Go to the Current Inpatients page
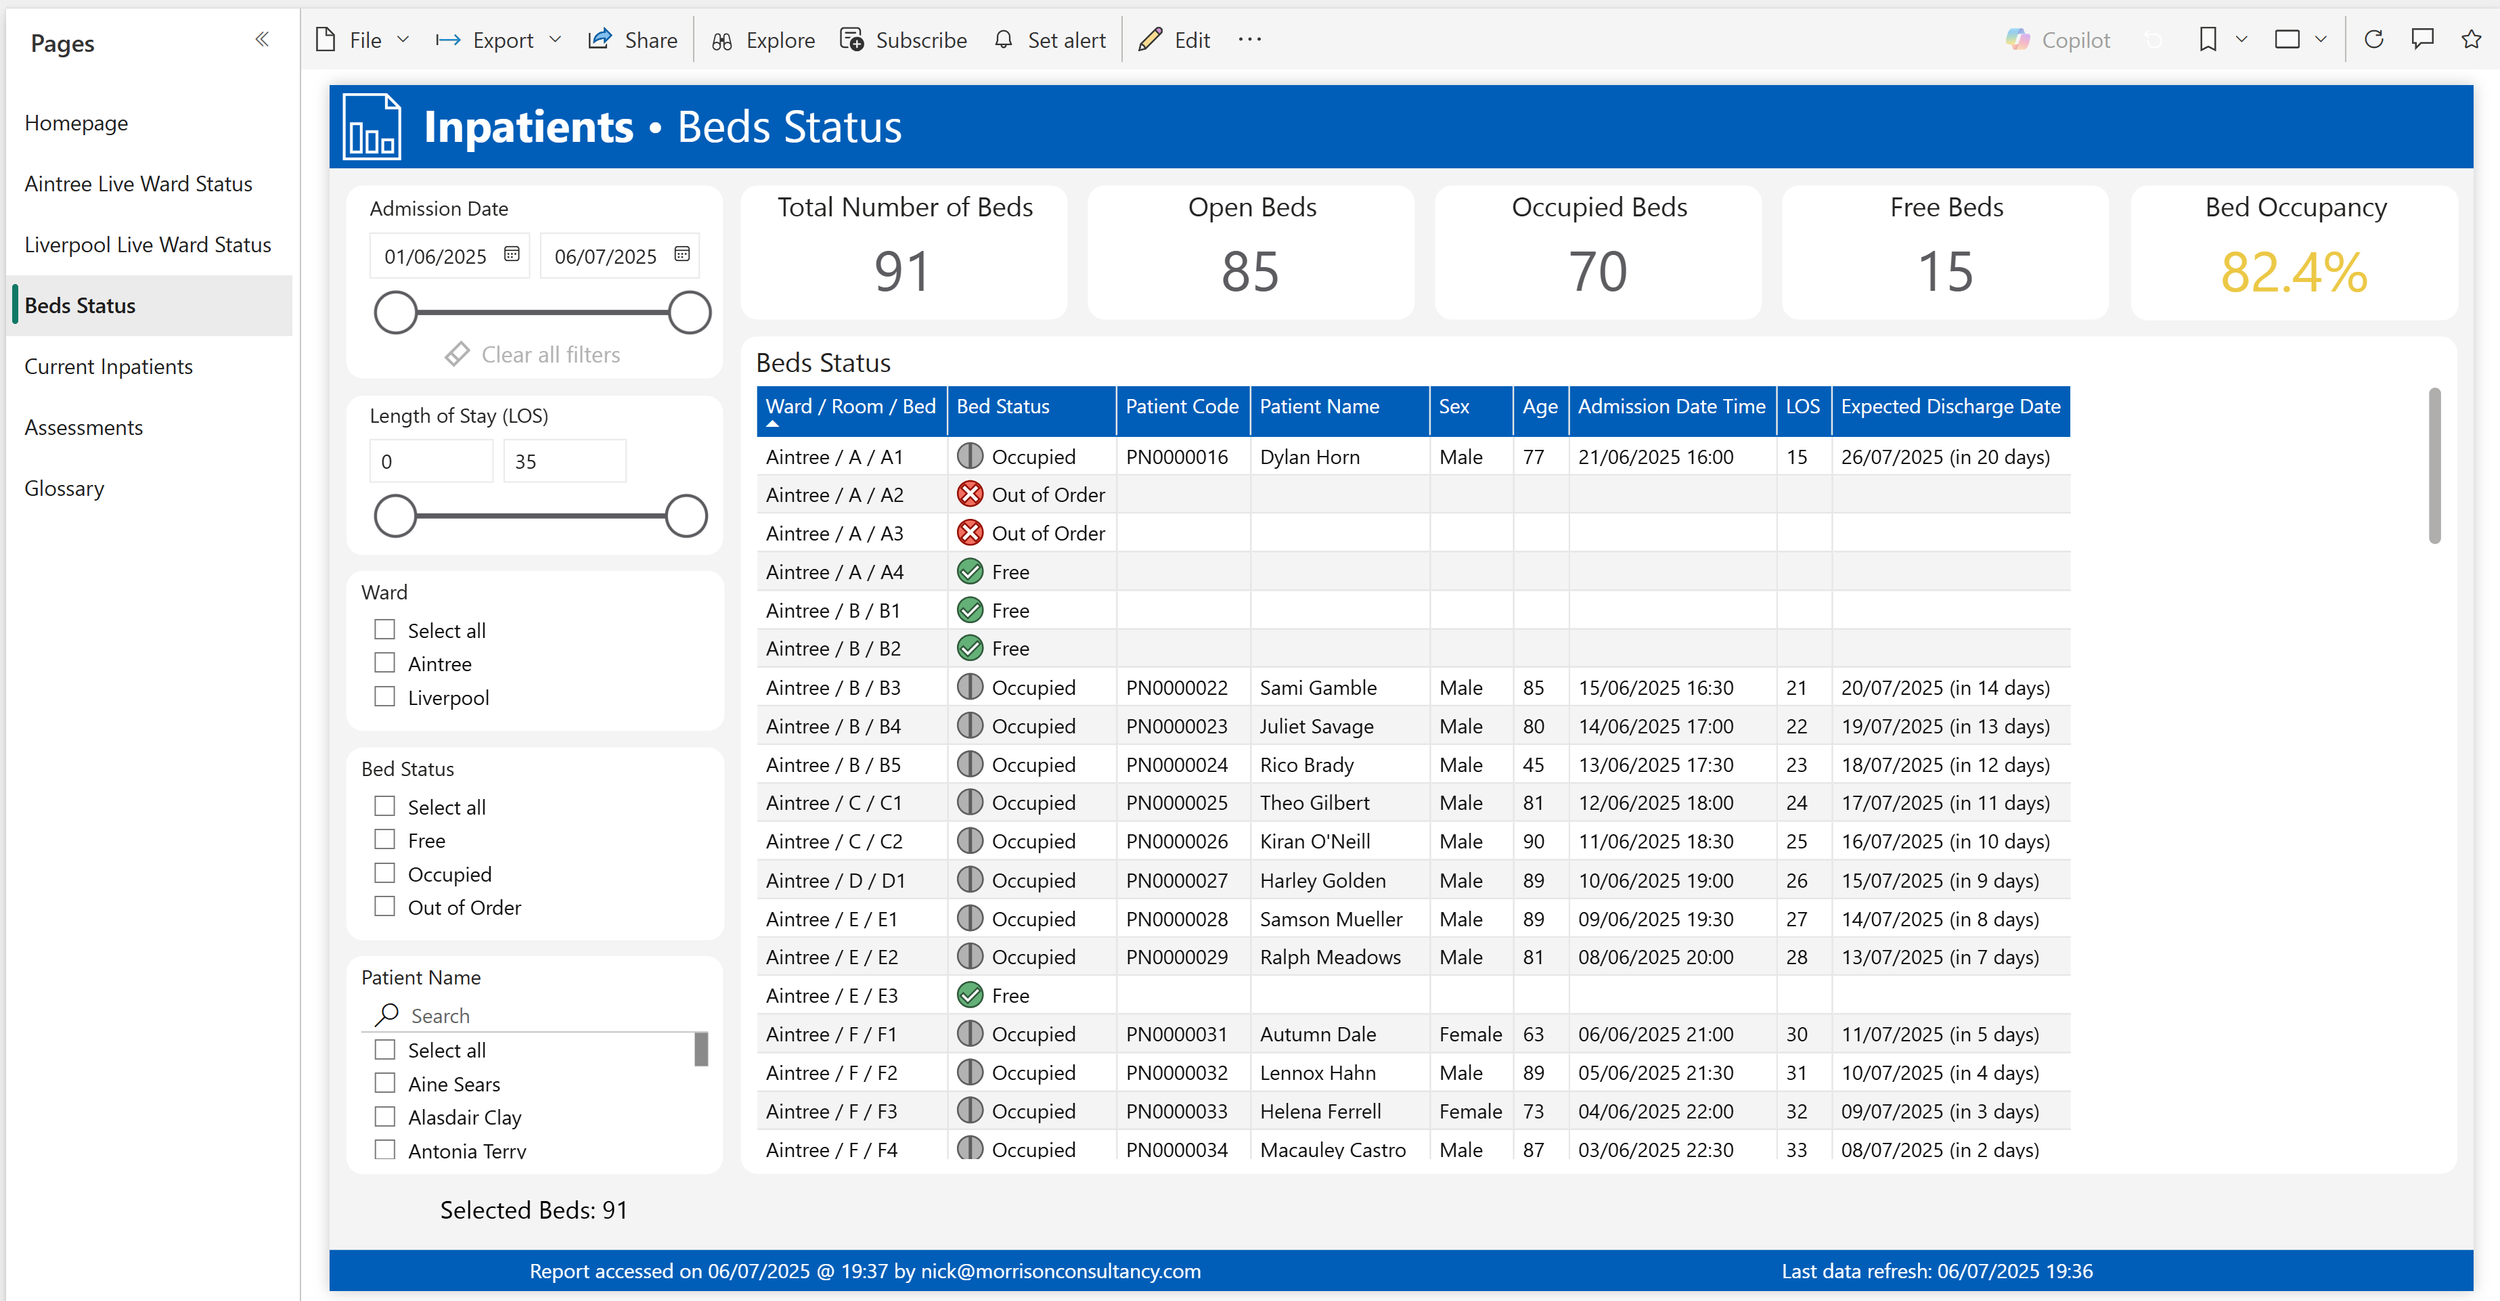Image resolution: width=2500 pixels, height=1301 pixels. coord(109,366)
